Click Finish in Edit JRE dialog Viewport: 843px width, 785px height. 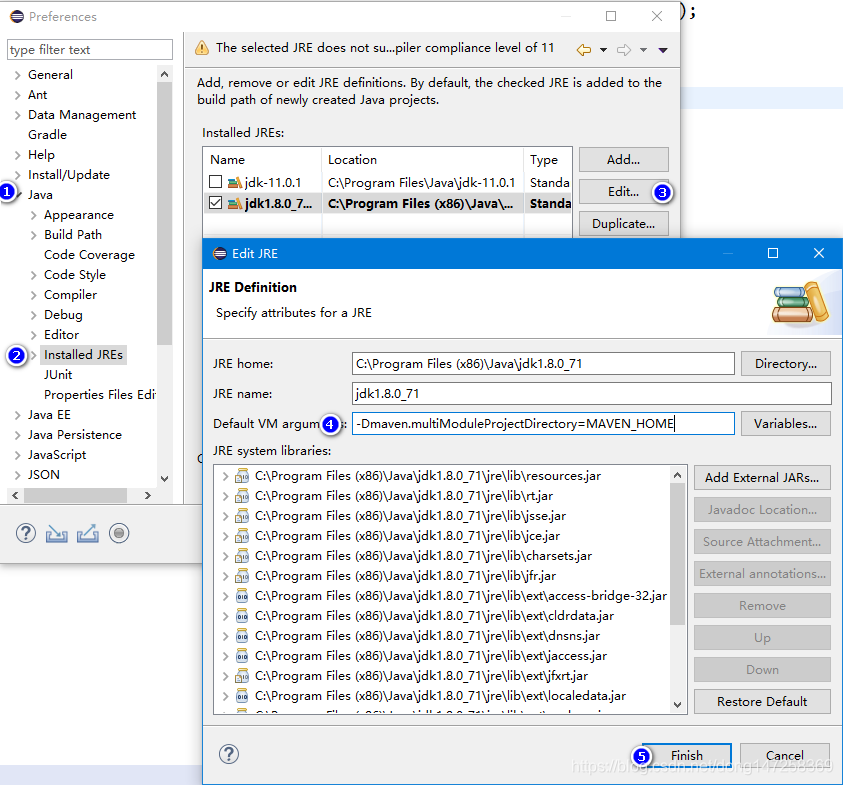pos(687,755)
